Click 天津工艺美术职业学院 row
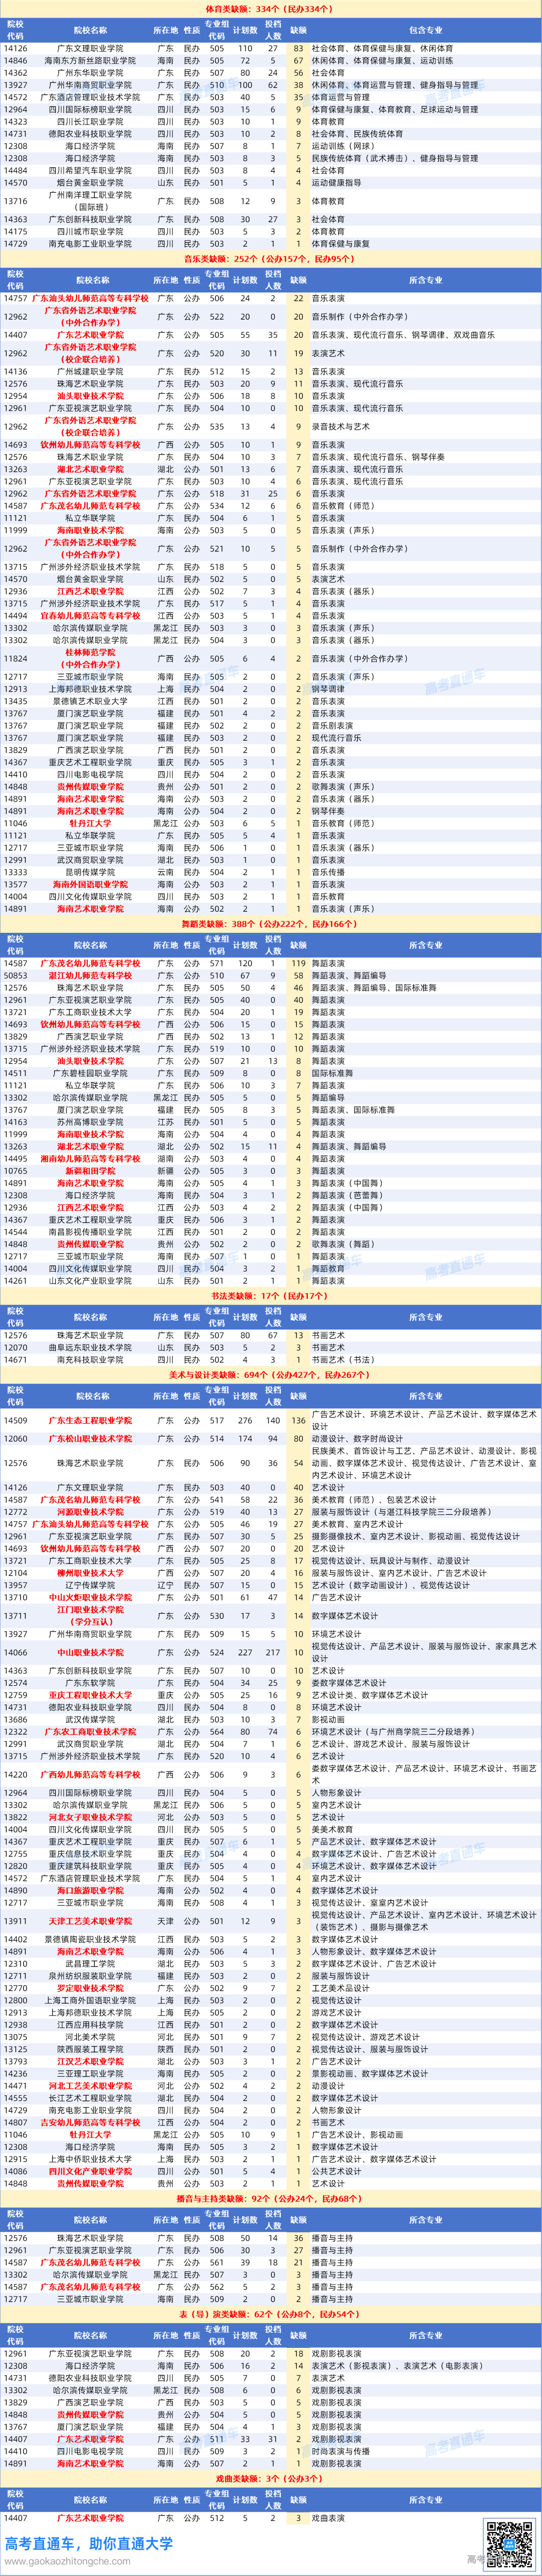This screenshot has height=2576, width=542. click(x=270, y=1921)
